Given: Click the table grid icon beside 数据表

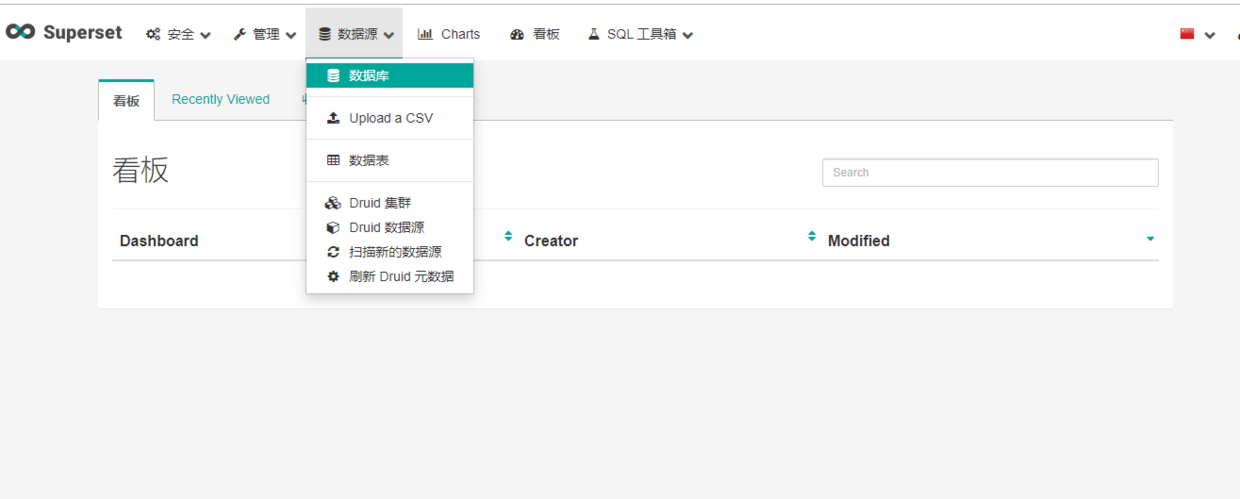Looking at the screenshot, I should (333, 160).
